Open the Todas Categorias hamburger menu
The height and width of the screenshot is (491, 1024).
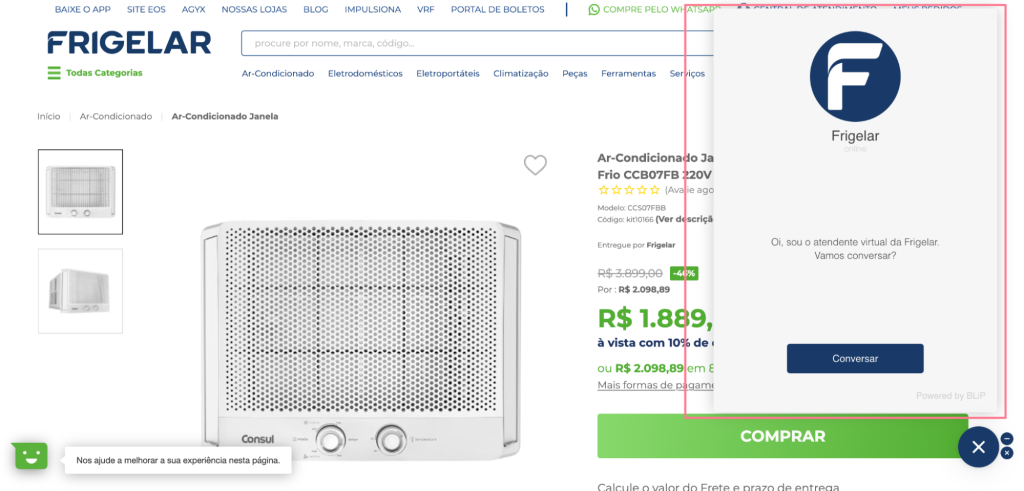coord(54,73)
